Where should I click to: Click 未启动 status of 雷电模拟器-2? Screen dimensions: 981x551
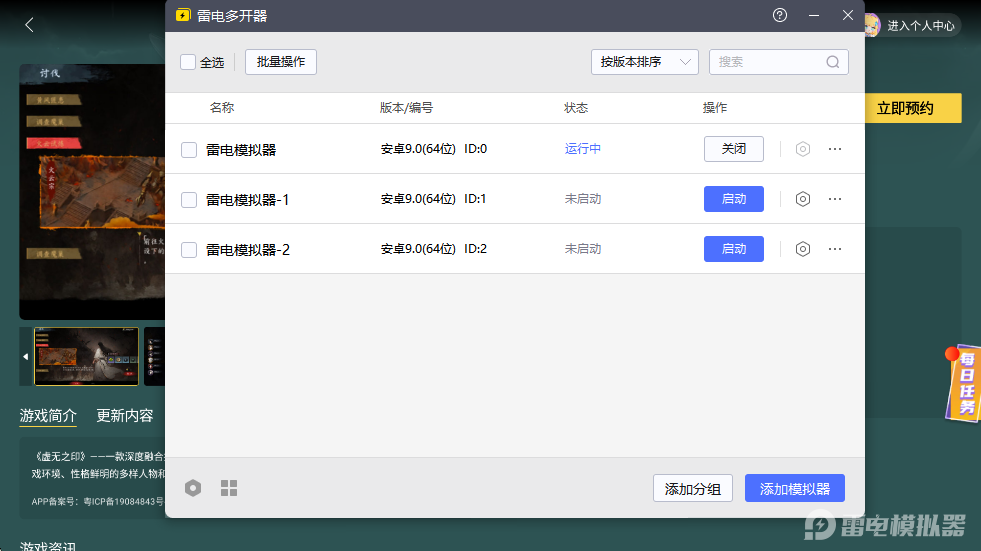(x=582, y=249)
